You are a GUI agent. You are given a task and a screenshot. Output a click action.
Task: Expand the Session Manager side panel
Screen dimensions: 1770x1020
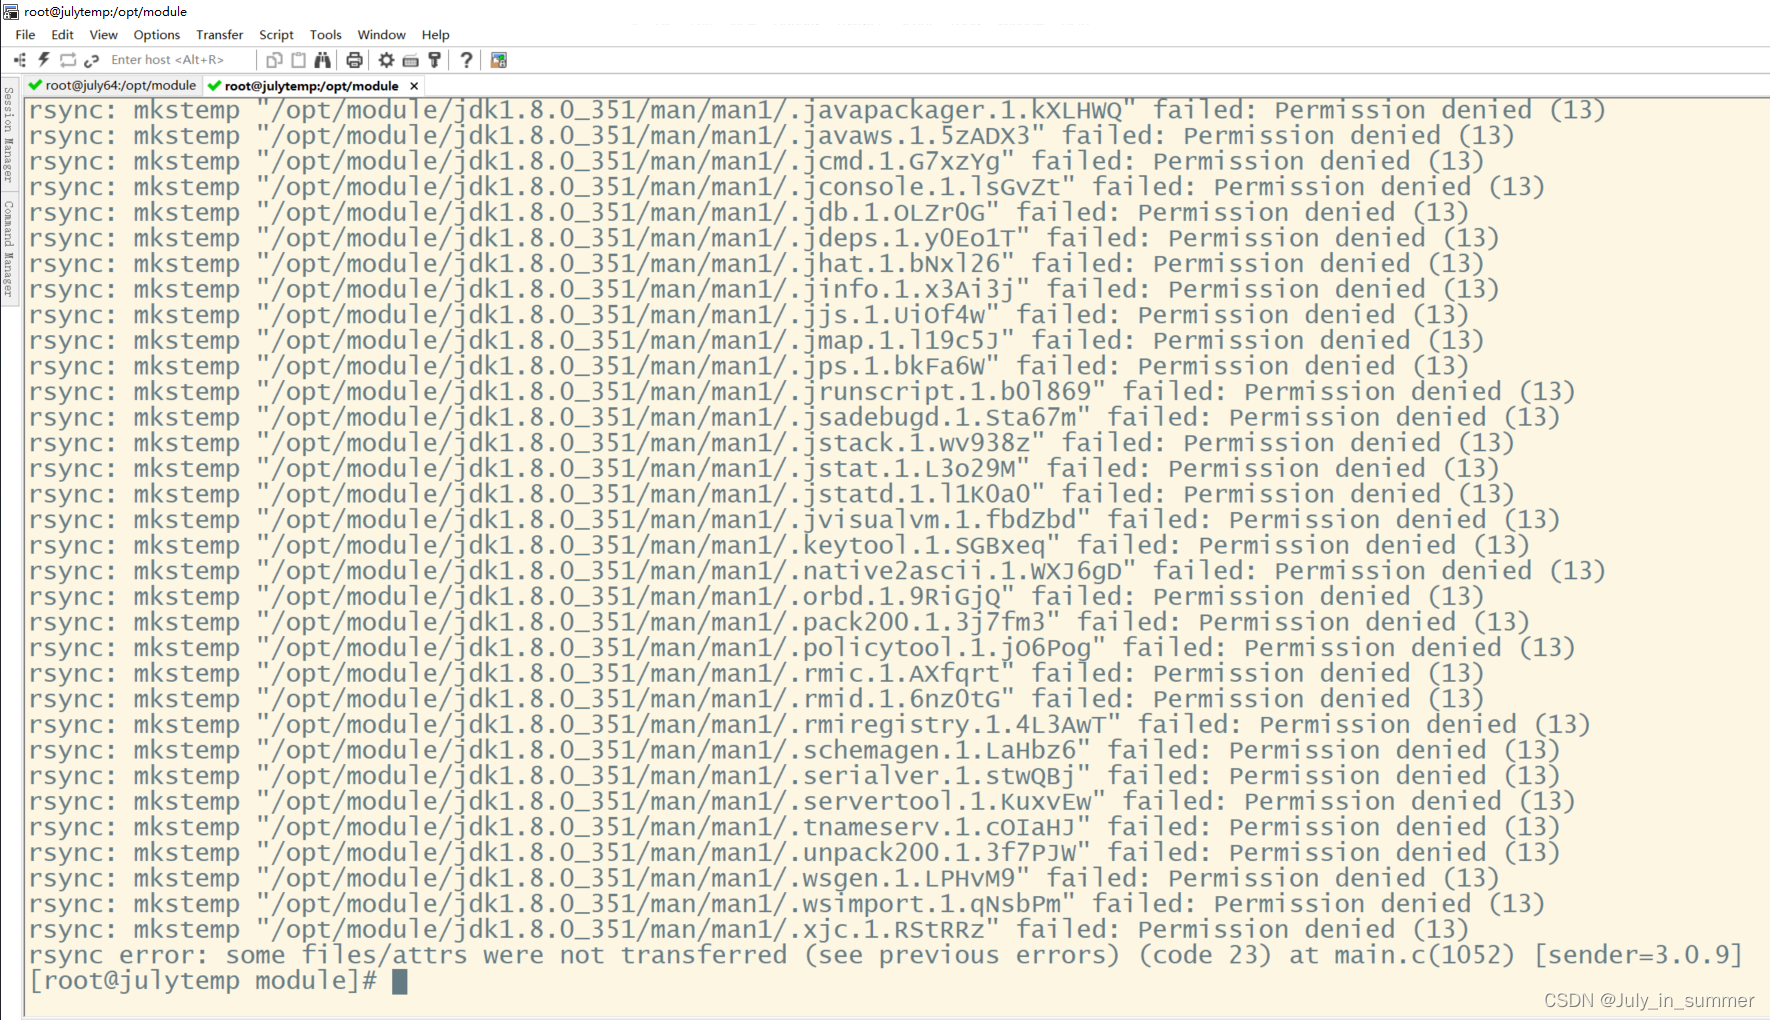(x=8, y=135)
